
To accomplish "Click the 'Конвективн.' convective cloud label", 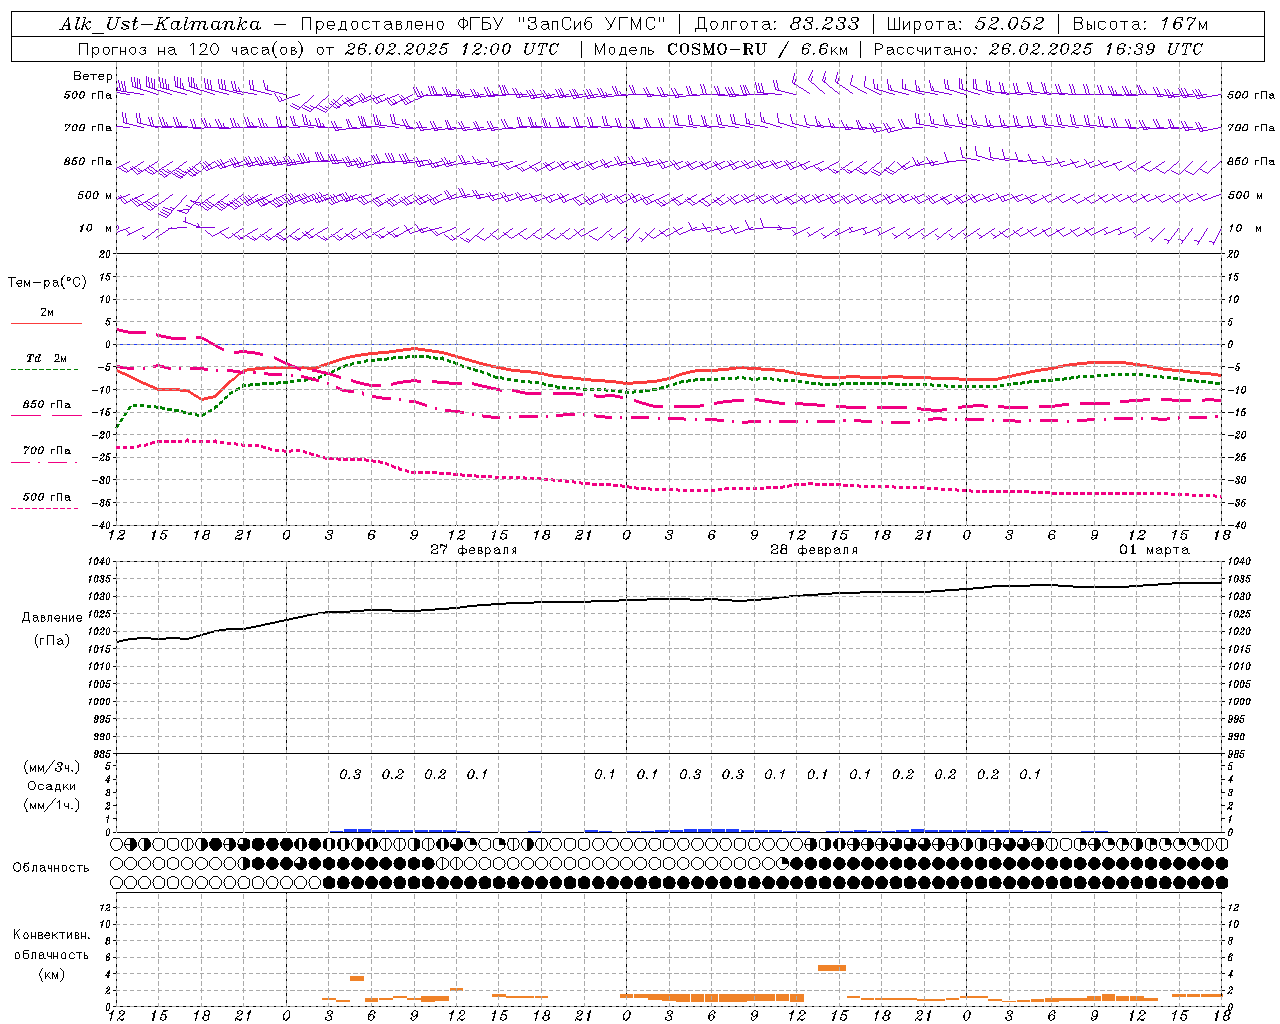I will coord(51,935).
